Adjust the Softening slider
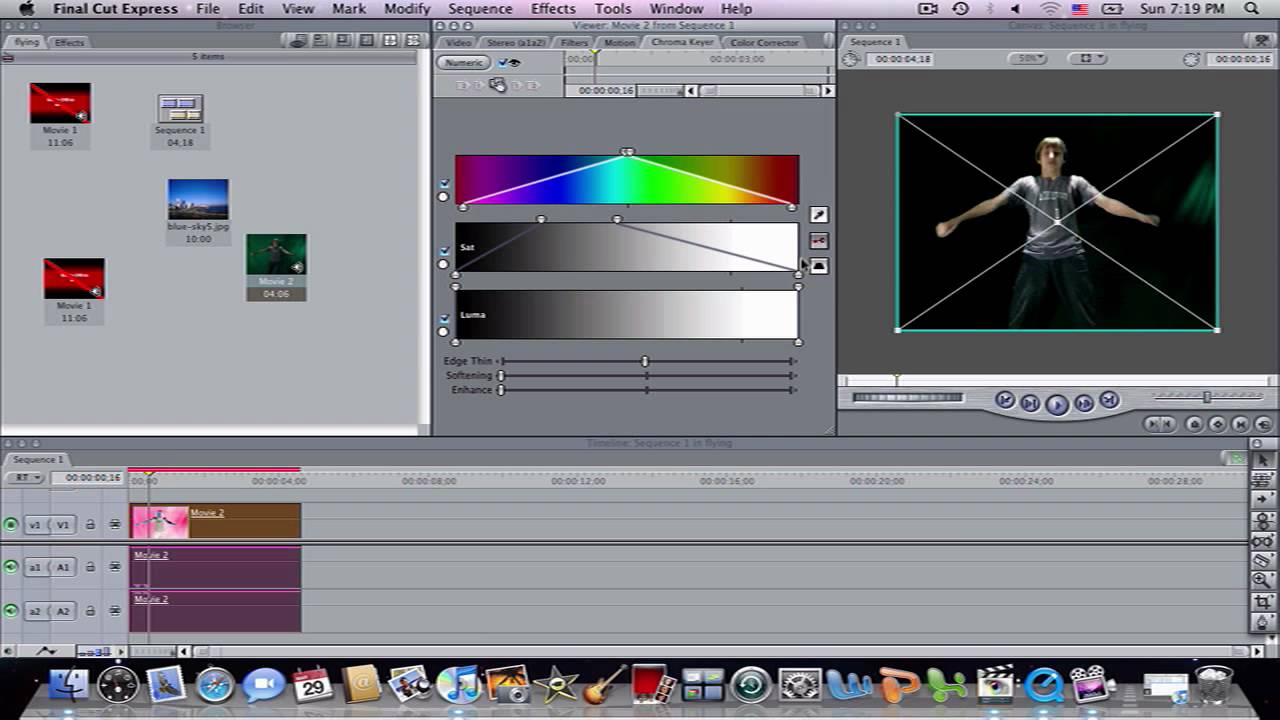This screenshot has height=720, width=1280. tap(648, 375)
